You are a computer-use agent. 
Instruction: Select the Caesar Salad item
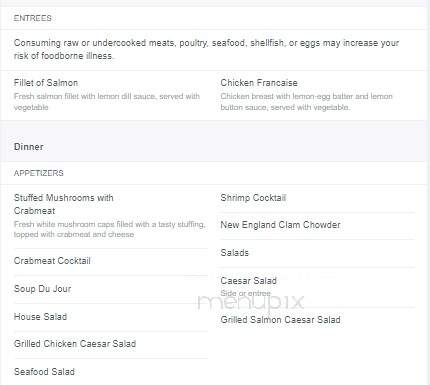click(249, 281)
